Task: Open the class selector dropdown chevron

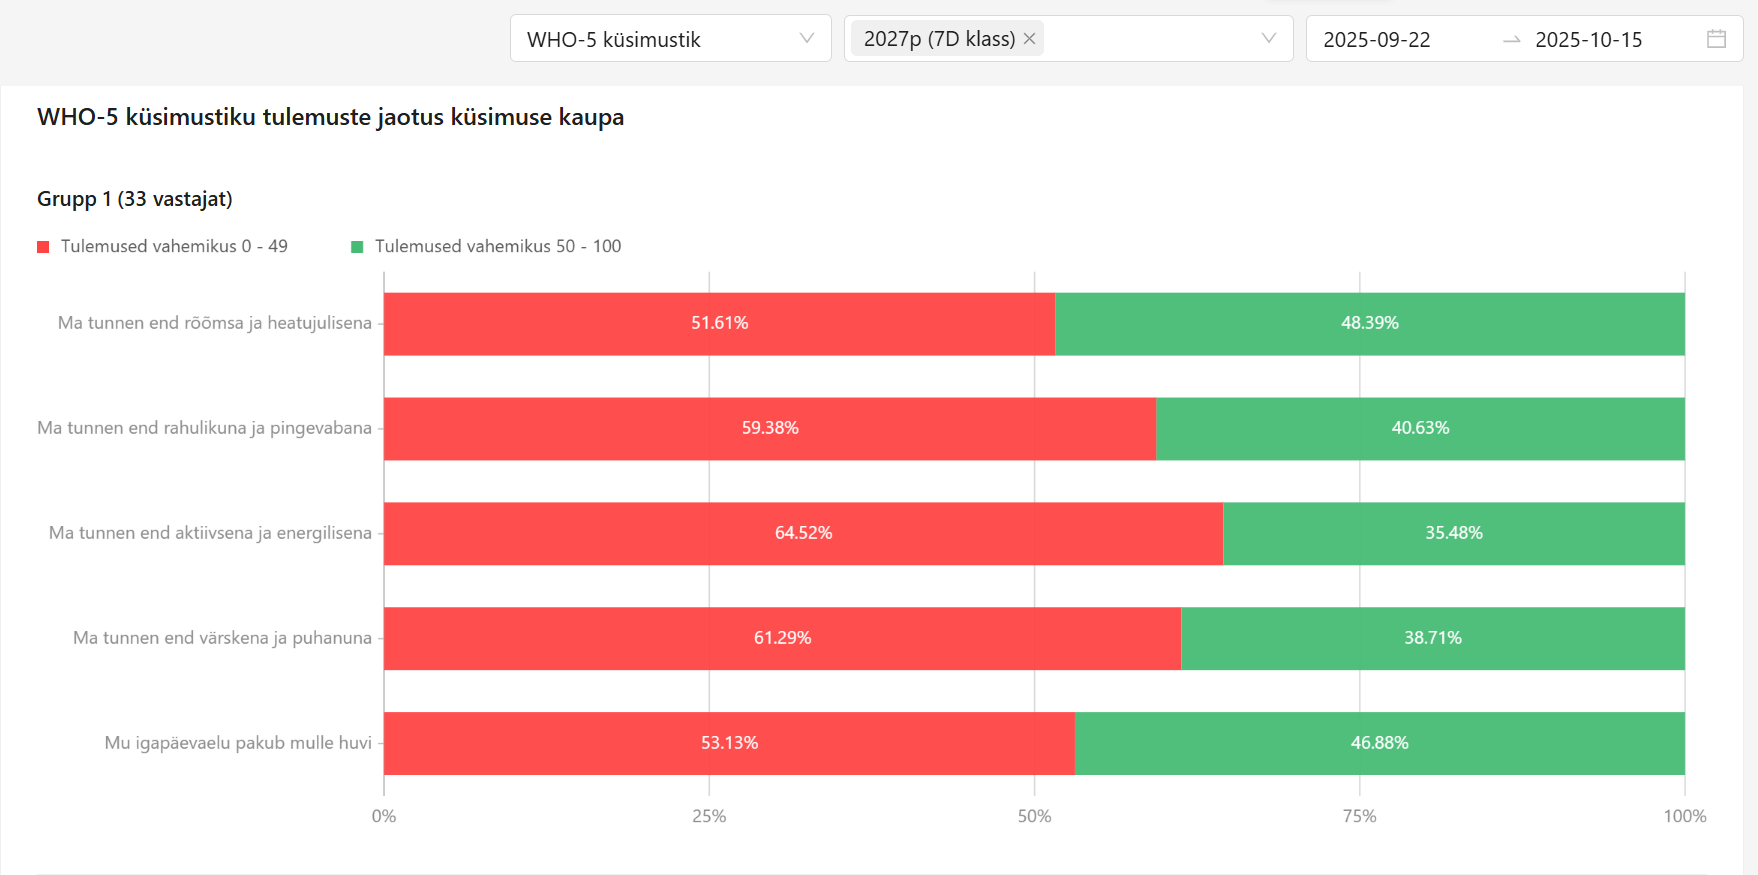Action: [1268, 39]
